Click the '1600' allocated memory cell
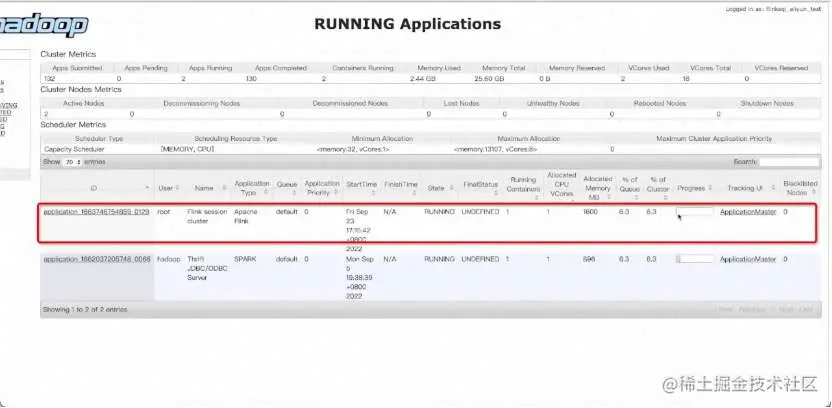The image size is (832, 408). (x=590, y=212)
